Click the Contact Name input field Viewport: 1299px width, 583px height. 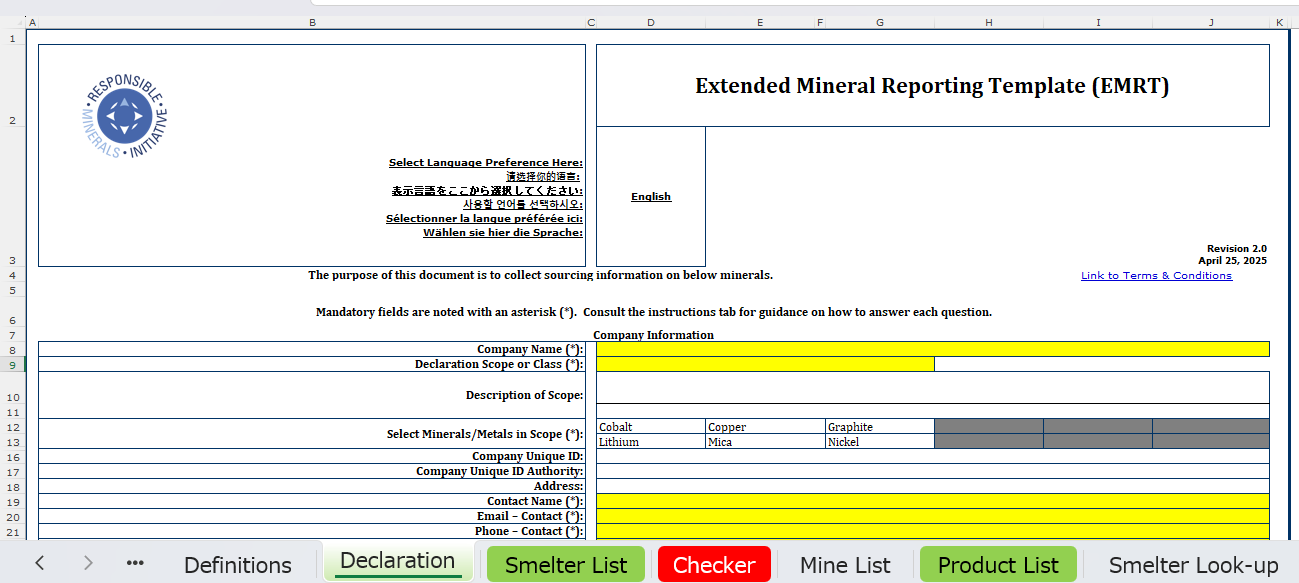(933, 501)
